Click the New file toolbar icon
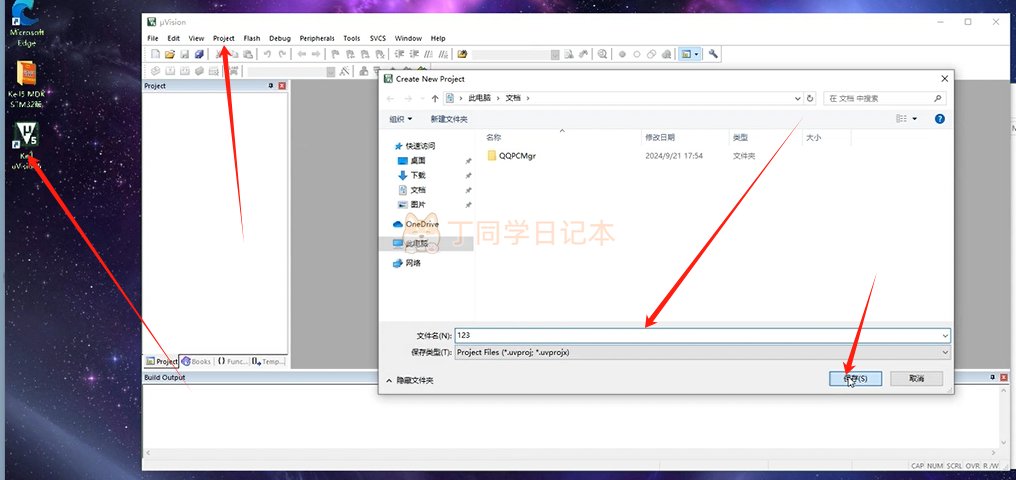Screen dimensions: 1016x480 (156, 54)
